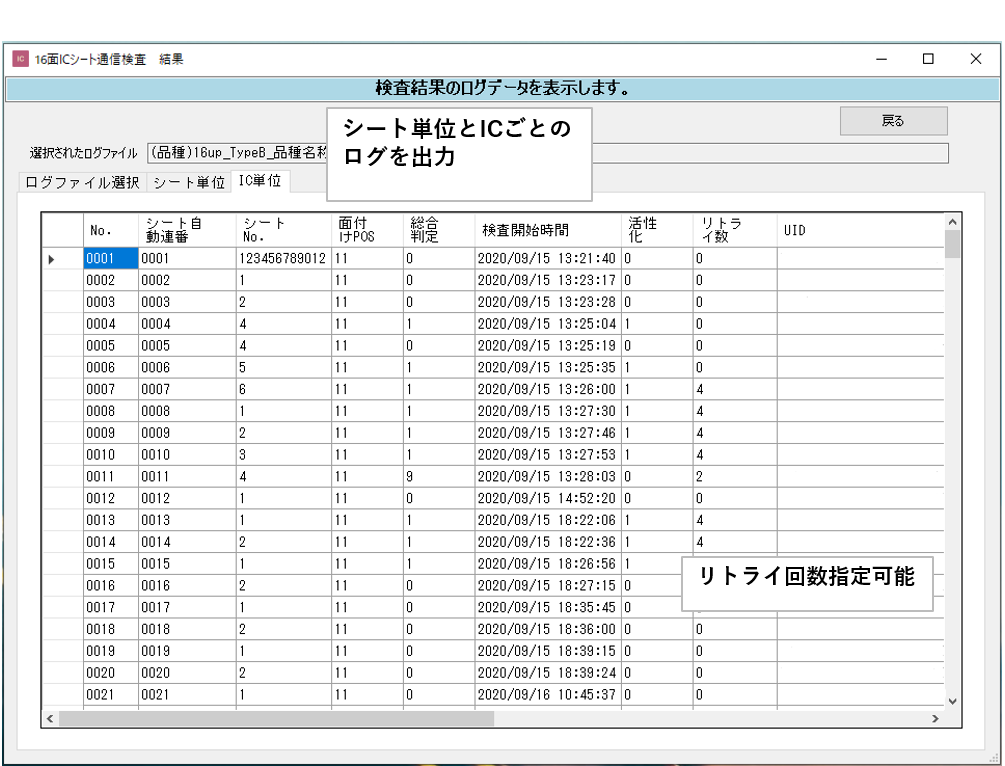Click the horizontal scrollbar thumb
The height and width of the screenshot is (766, 1005).
point(276,719)
